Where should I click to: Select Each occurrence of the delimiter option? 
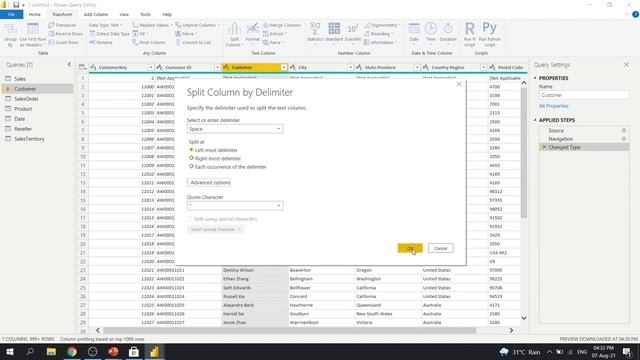(x=191, y=167)
